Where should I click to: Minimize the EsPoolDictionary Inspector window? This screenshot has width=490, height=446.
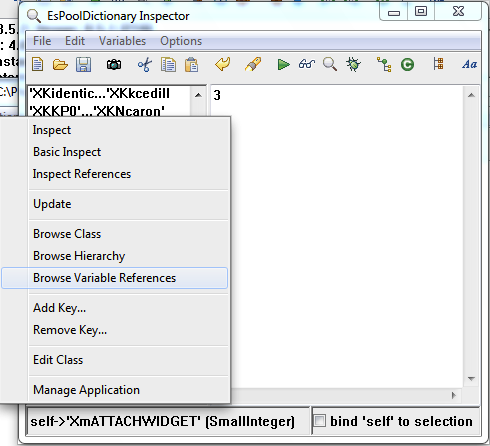pyautogui.click(x=394, y=12)
